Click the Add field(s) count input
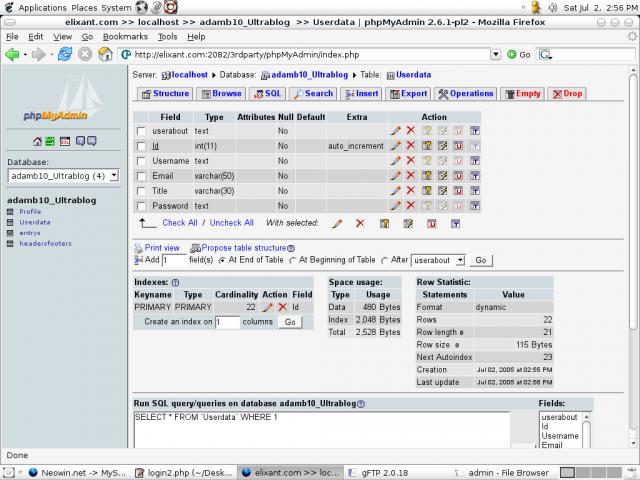Viewport: 640px width, 480px height. [174, 260]
